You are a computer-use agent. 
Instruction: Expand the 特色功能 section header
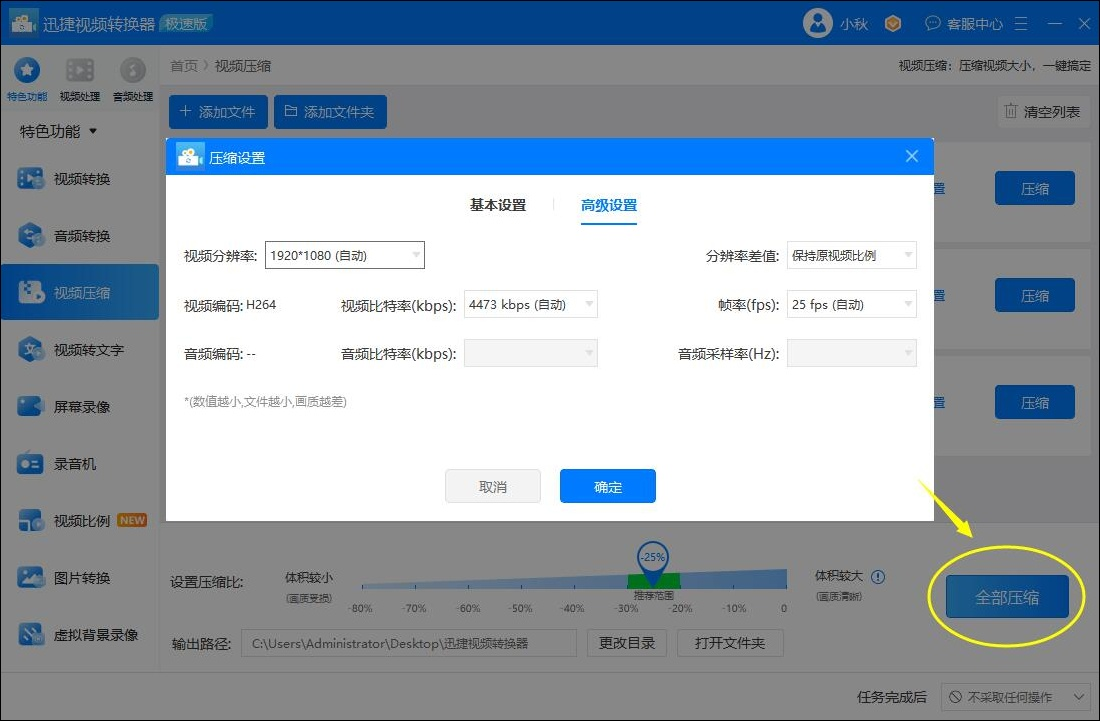coord(58,131)
